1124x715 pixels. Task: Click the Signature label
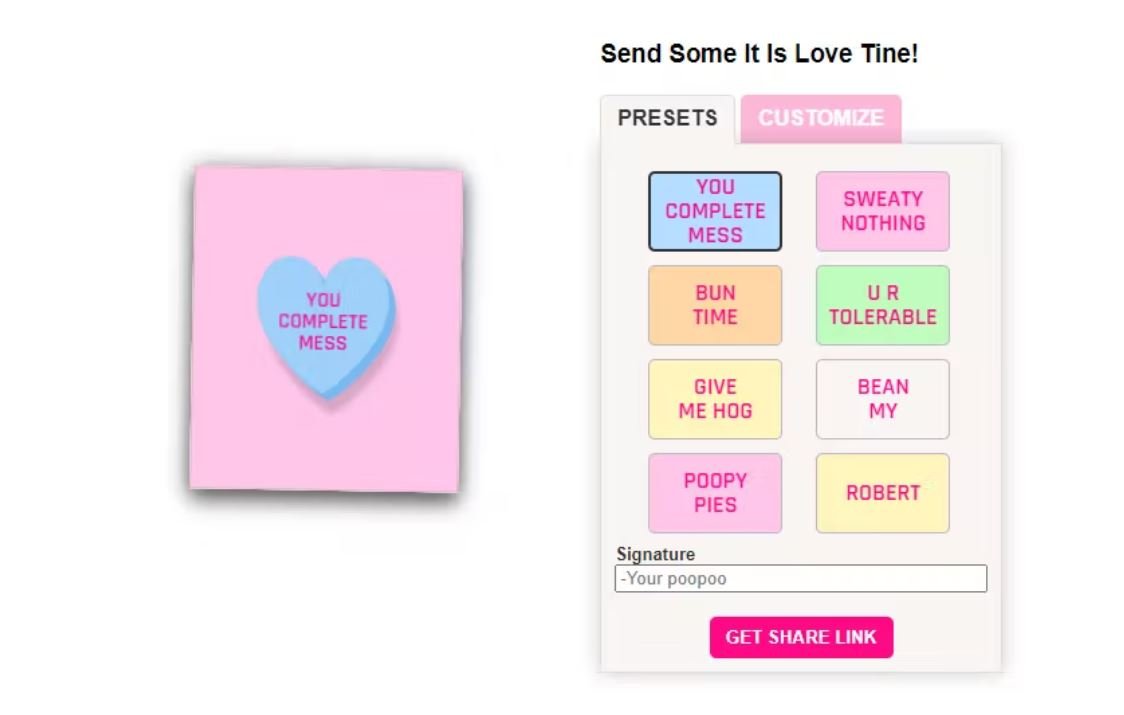(655, 554)
